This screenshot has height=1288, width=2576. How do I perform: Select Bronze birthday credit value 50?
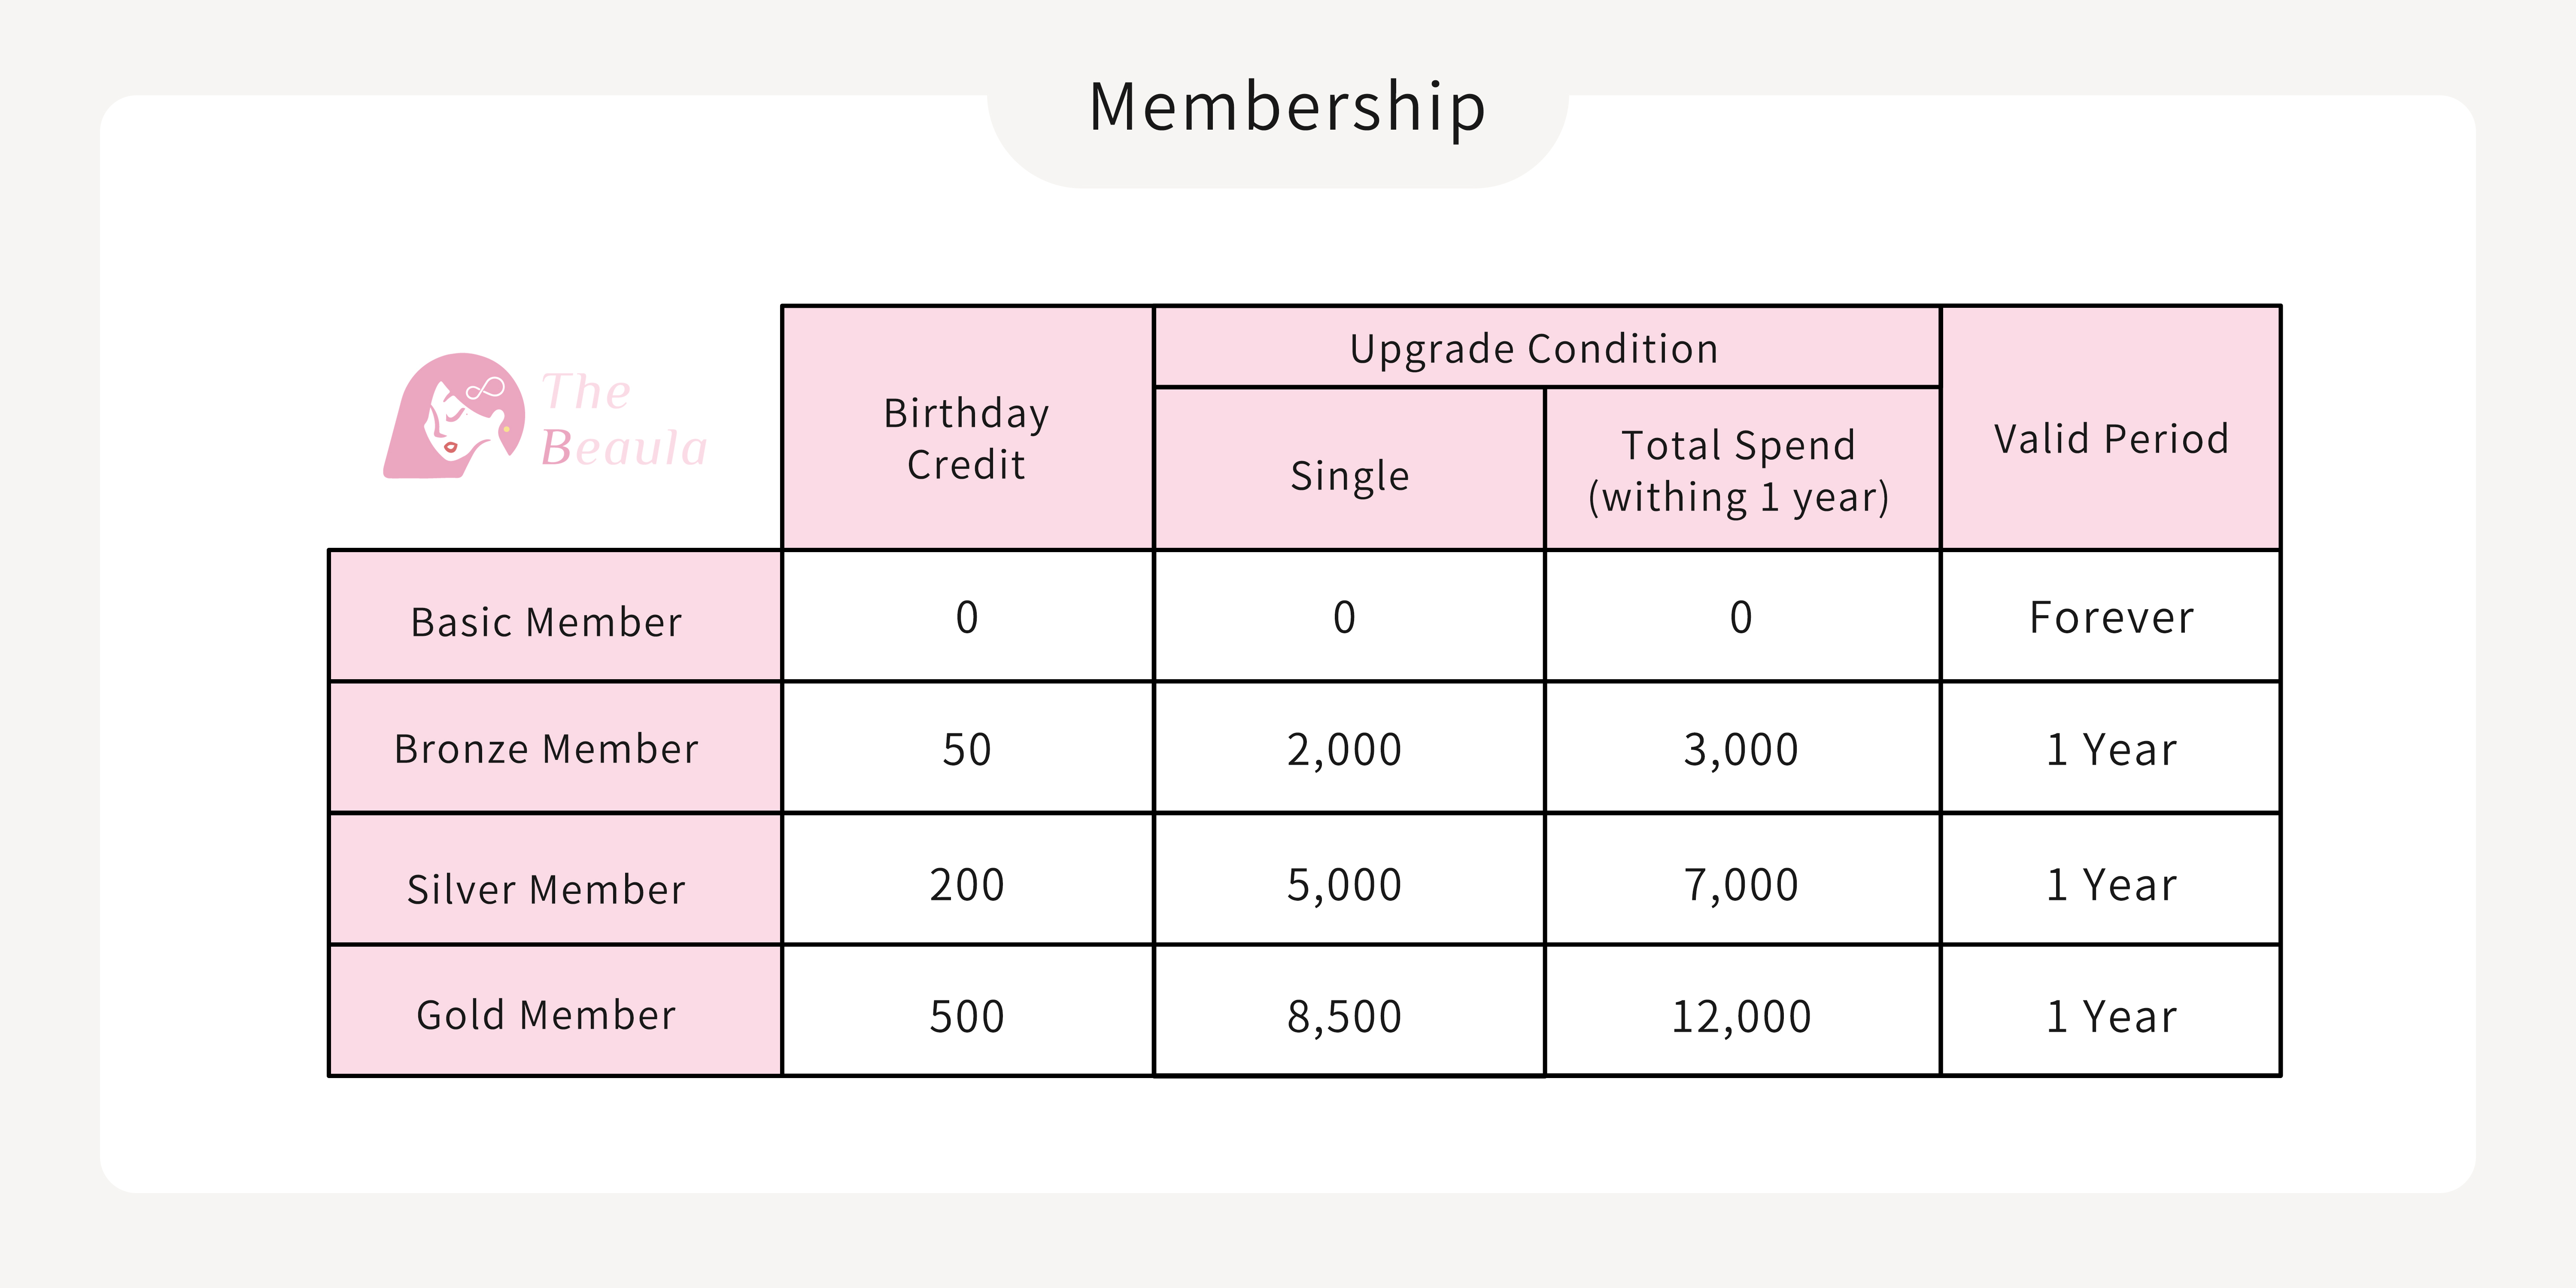[967, 747]
